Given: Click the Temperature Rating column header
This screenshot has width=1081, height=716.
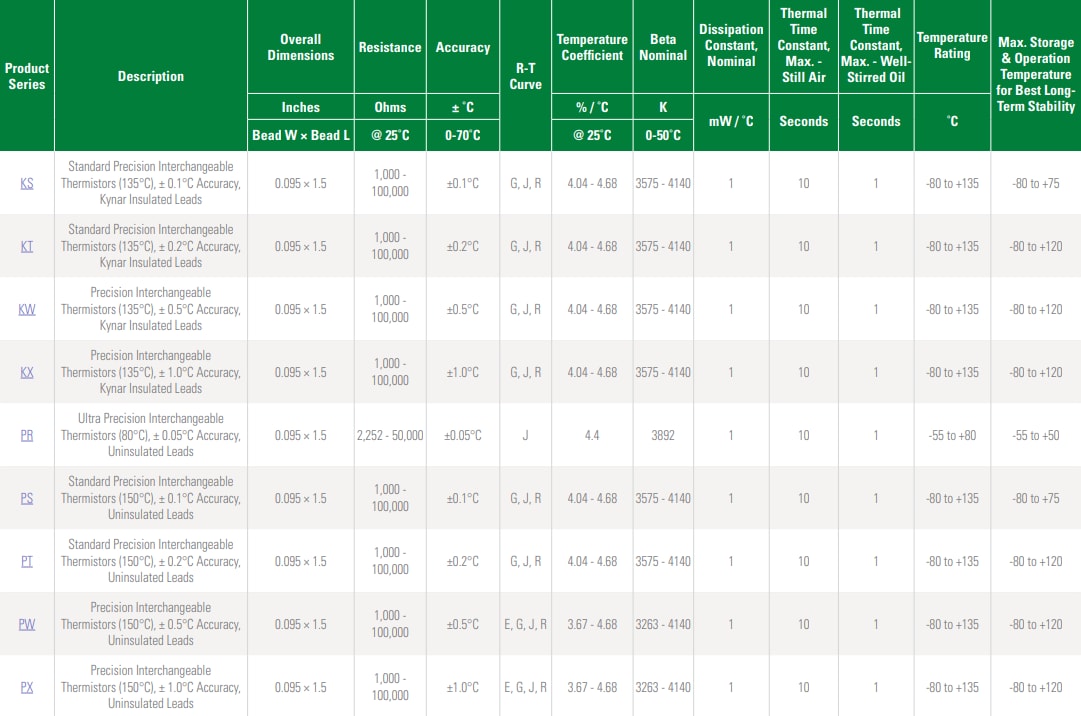Looking at the screenshot, I should (x=952, y=45).
